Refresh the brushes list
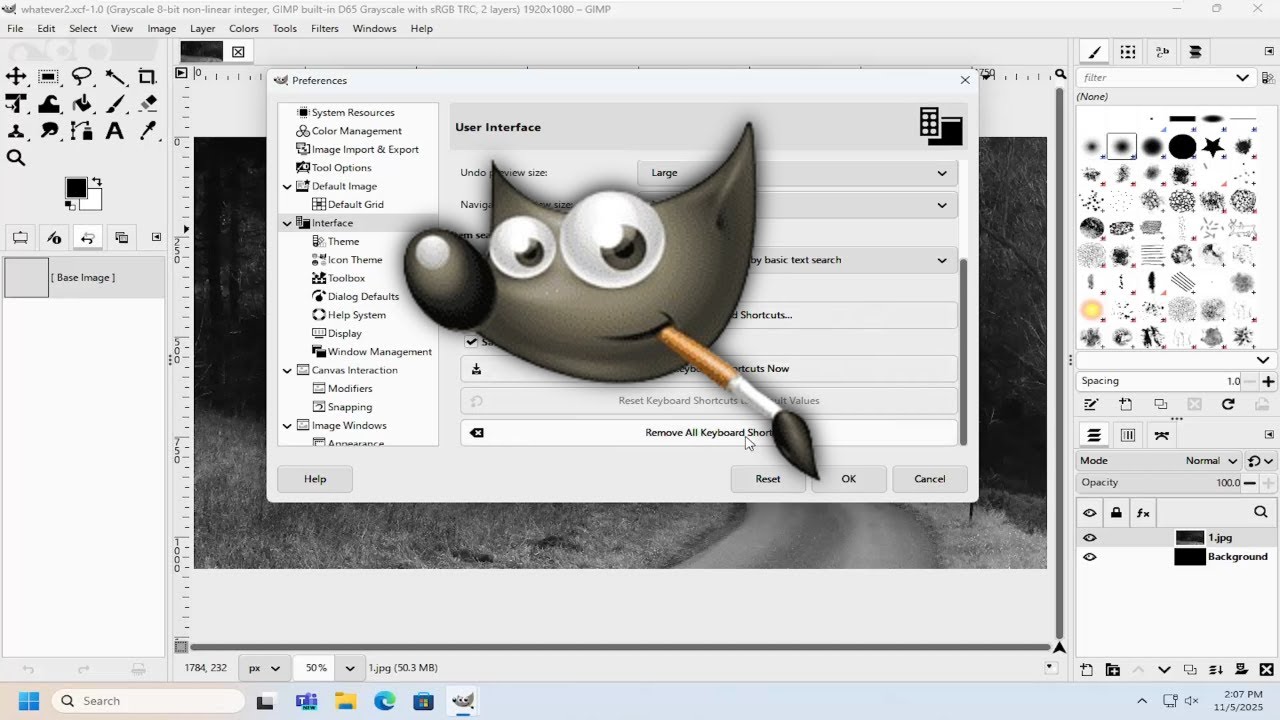 [x=1228, y=404]
